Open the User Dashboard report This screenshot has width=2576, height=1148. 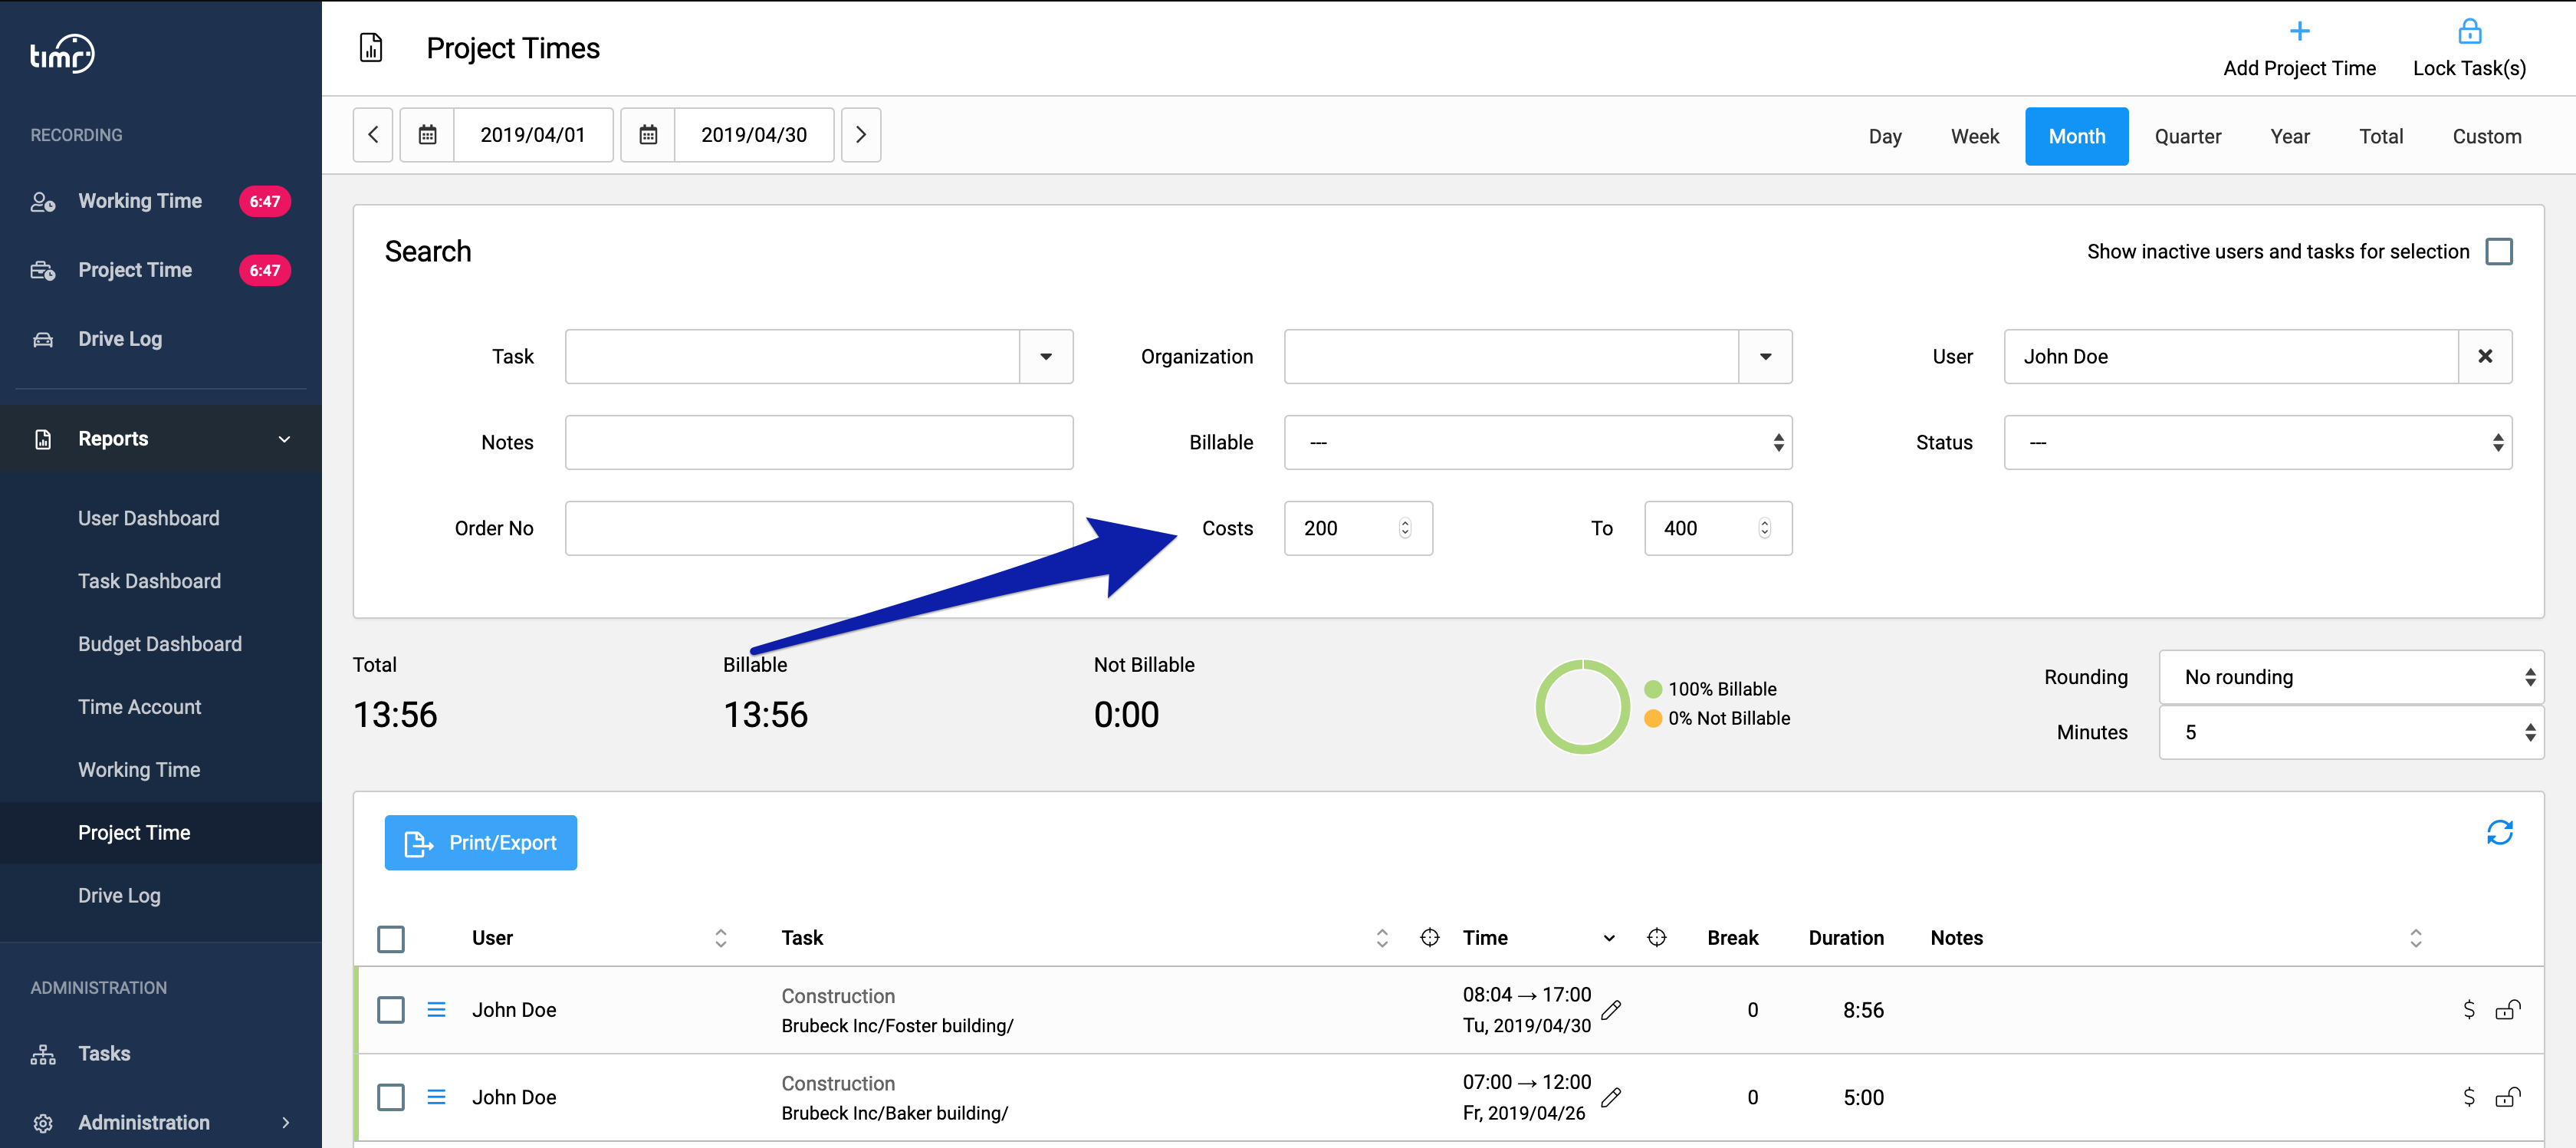[x=149, y=518]
